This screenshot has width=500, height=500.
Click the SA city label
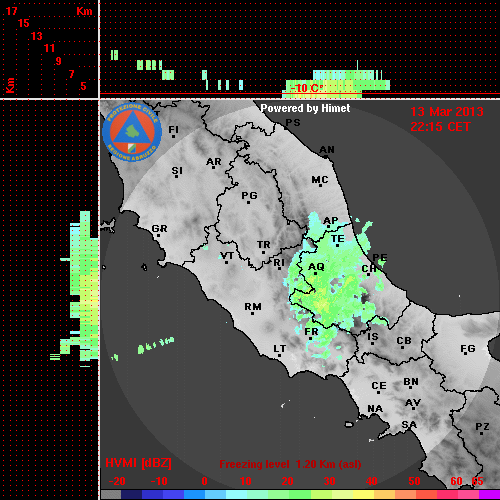[x=409, y=425]
